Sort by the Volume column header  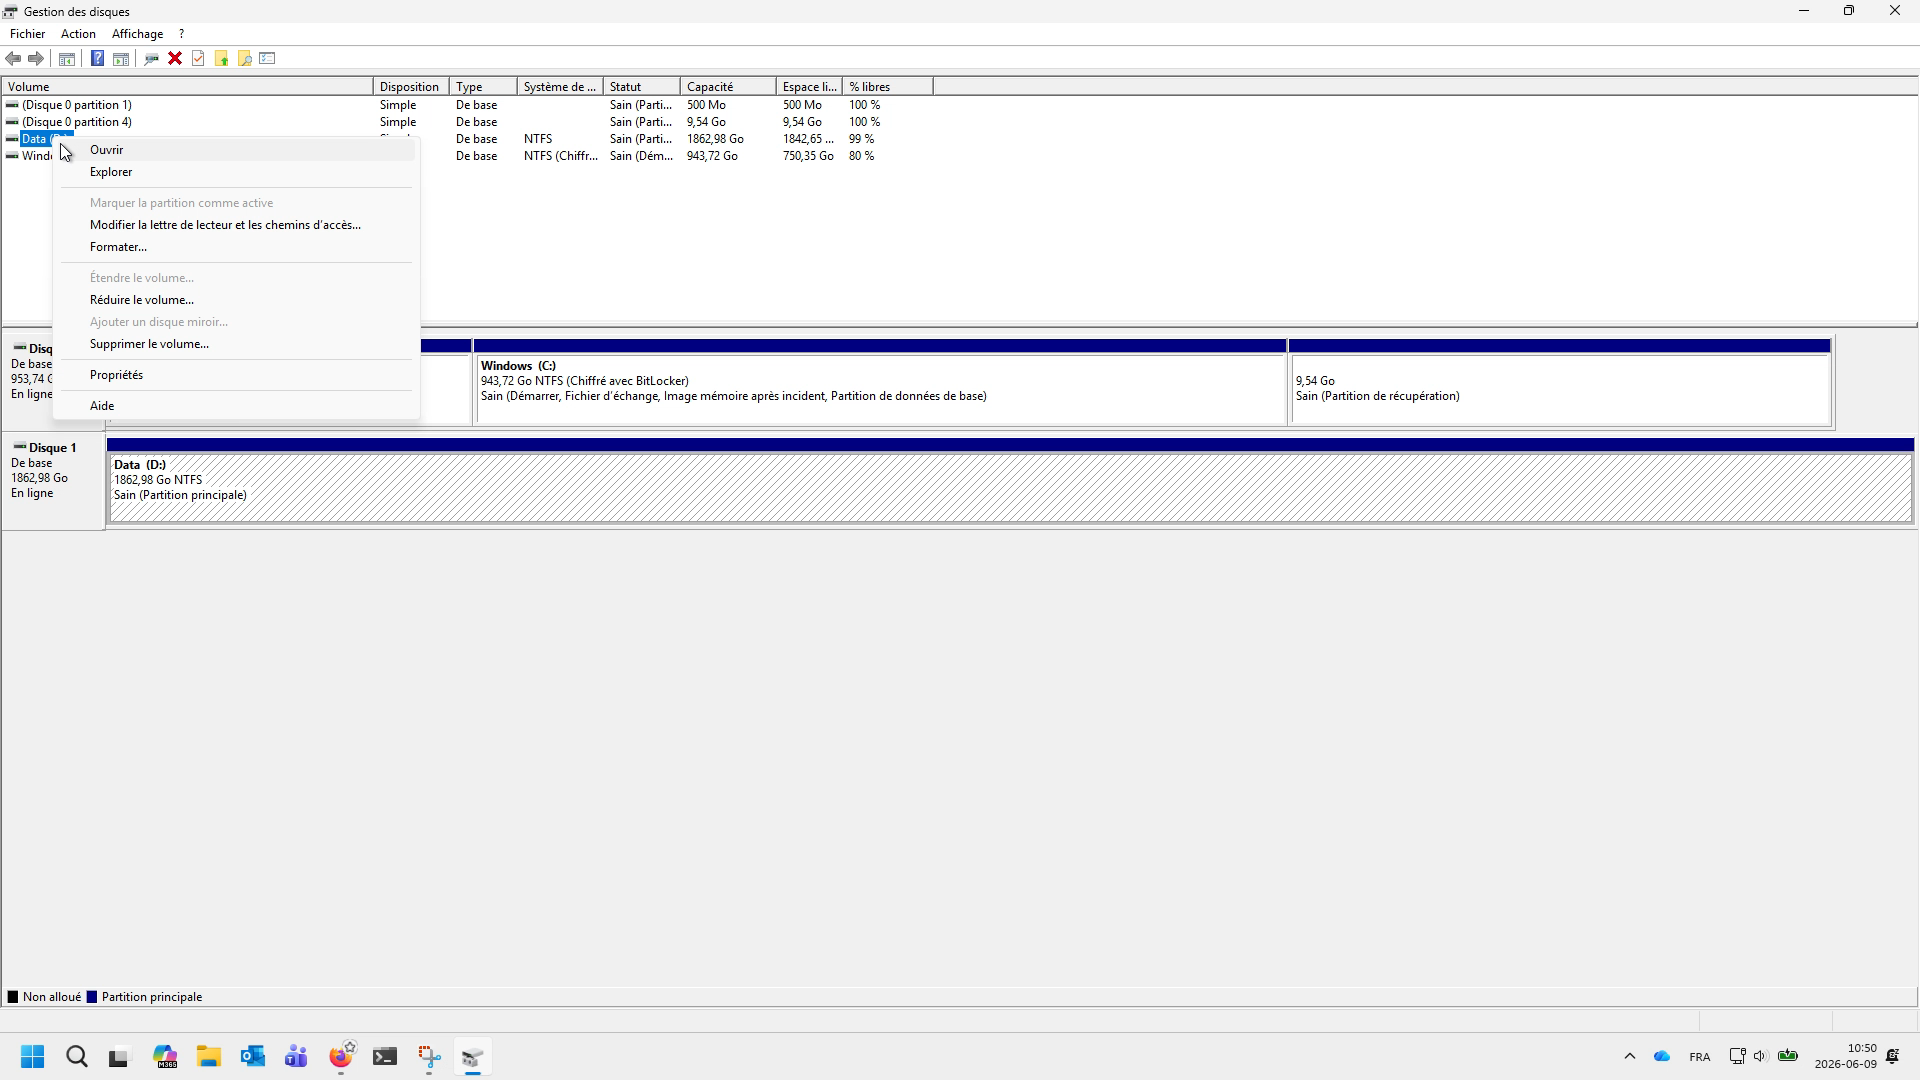pos(187,87)
